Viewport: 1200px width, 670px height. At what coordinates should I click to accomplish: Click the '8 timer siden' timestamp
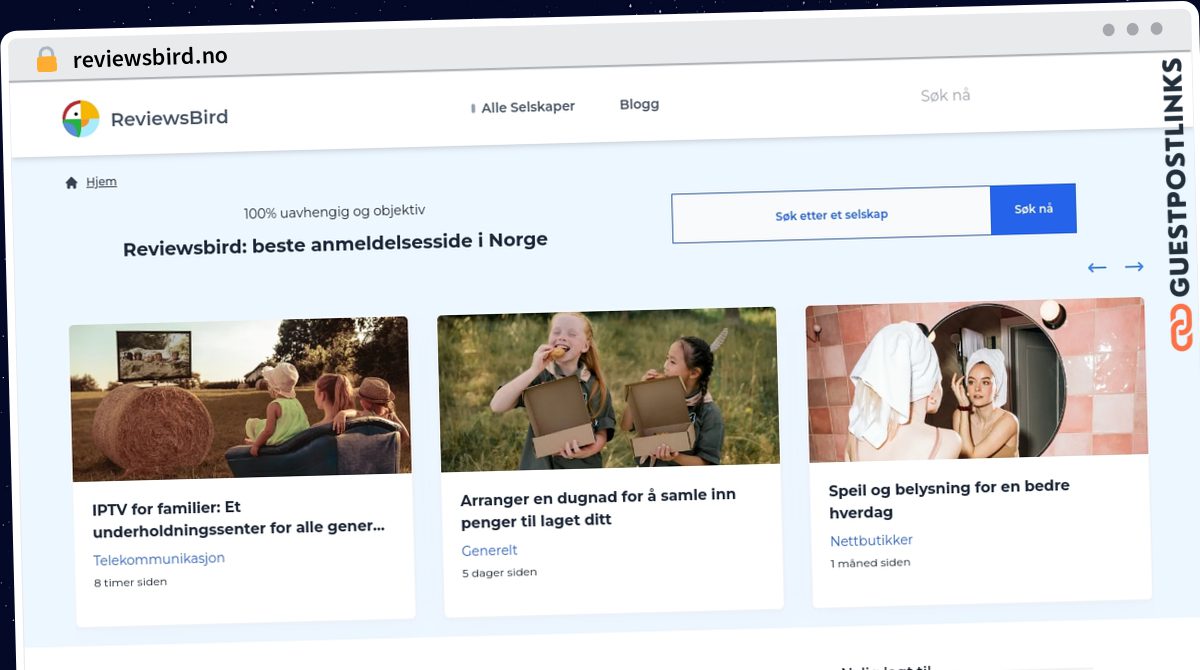tap(130, 582)
